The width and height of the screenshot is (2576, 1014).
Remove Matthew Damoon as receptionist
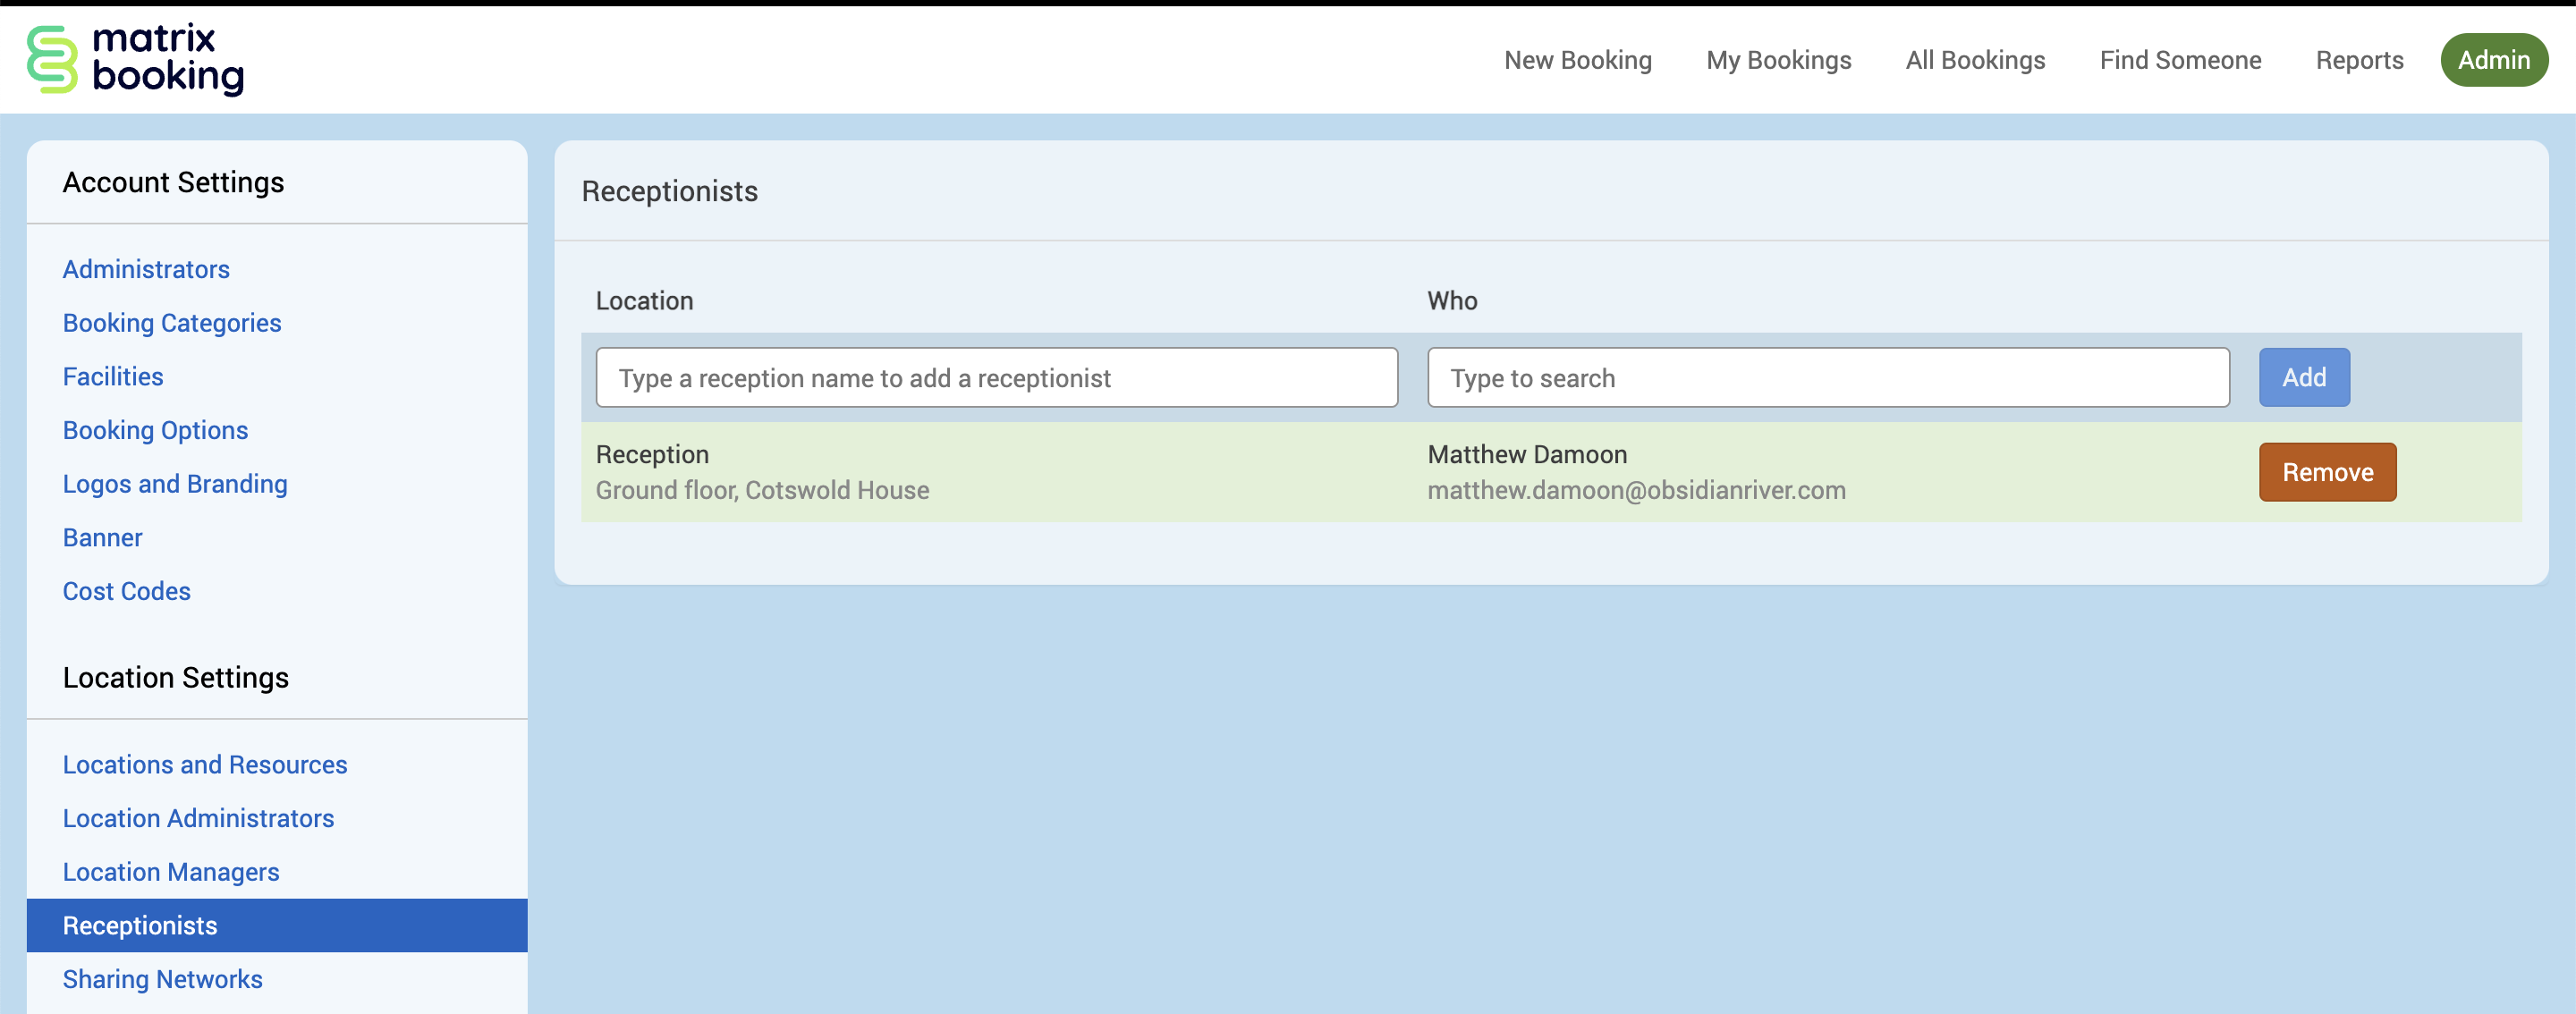pos(2326,472)
